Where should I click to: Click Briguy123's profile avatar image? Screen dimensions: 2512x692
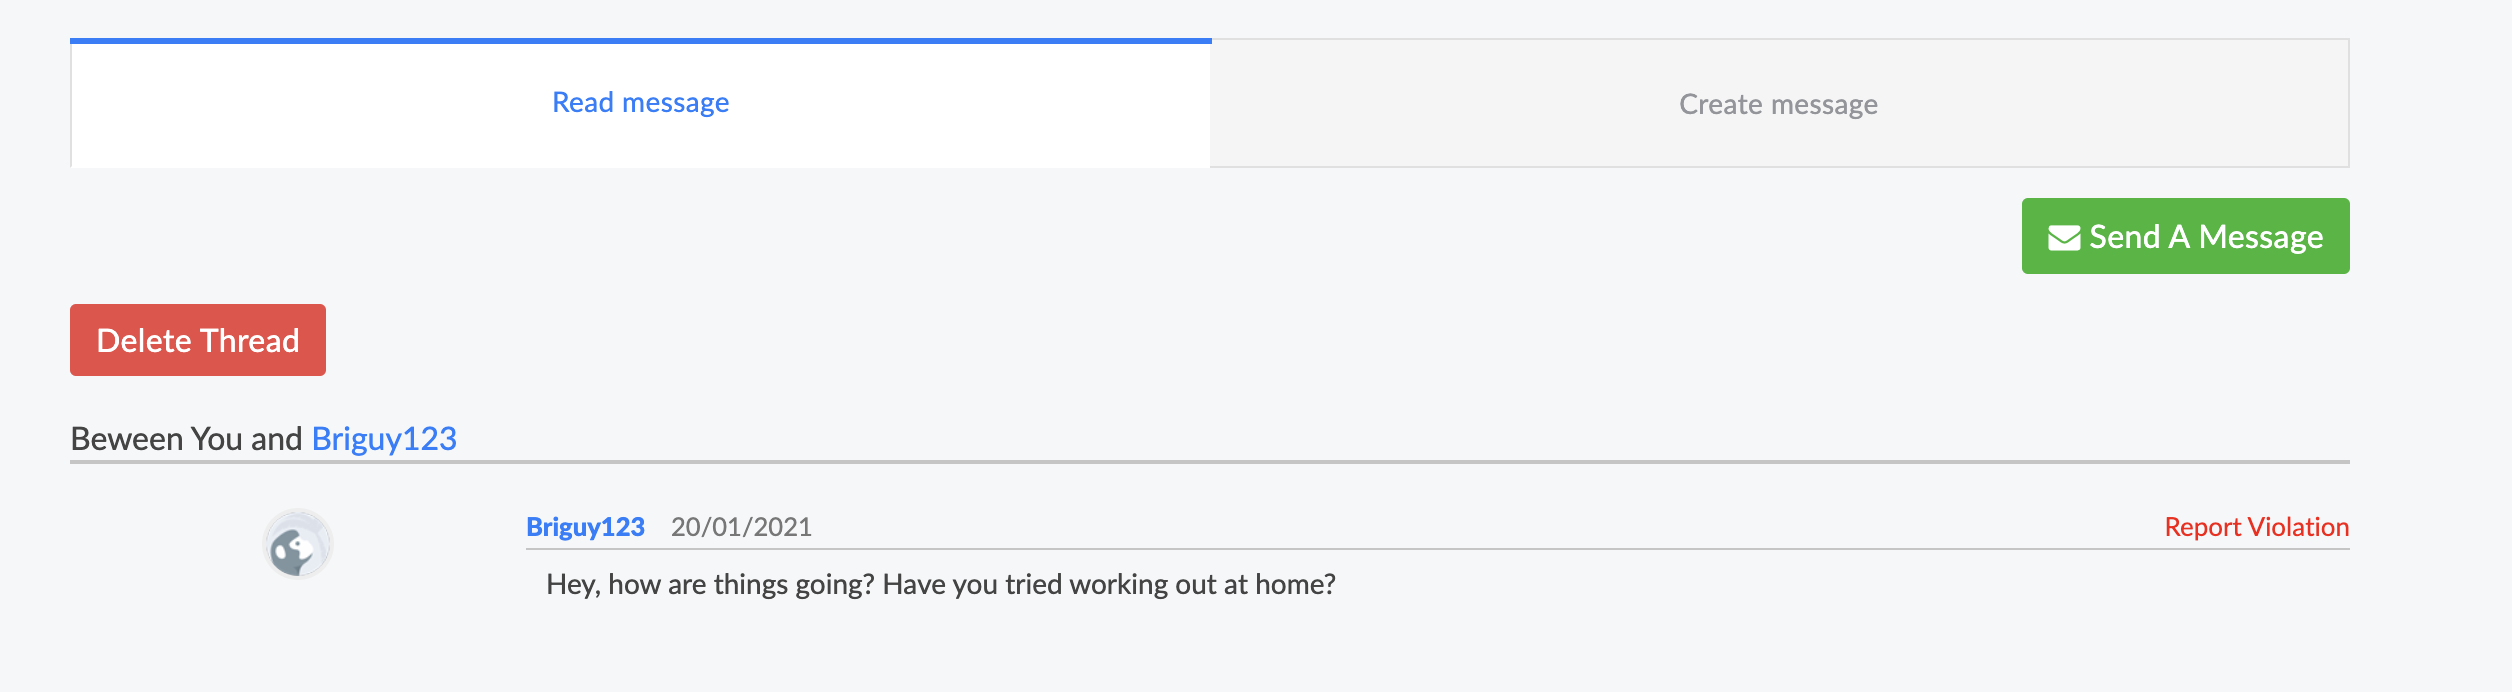[297, 545]
